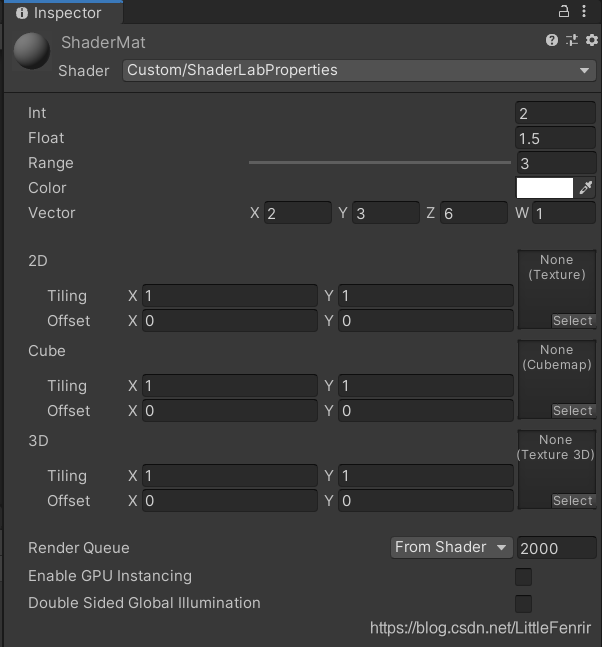The image size is (602, 647).
Task: Select a texture for the 2D slot
Action: tap(573, 321)
